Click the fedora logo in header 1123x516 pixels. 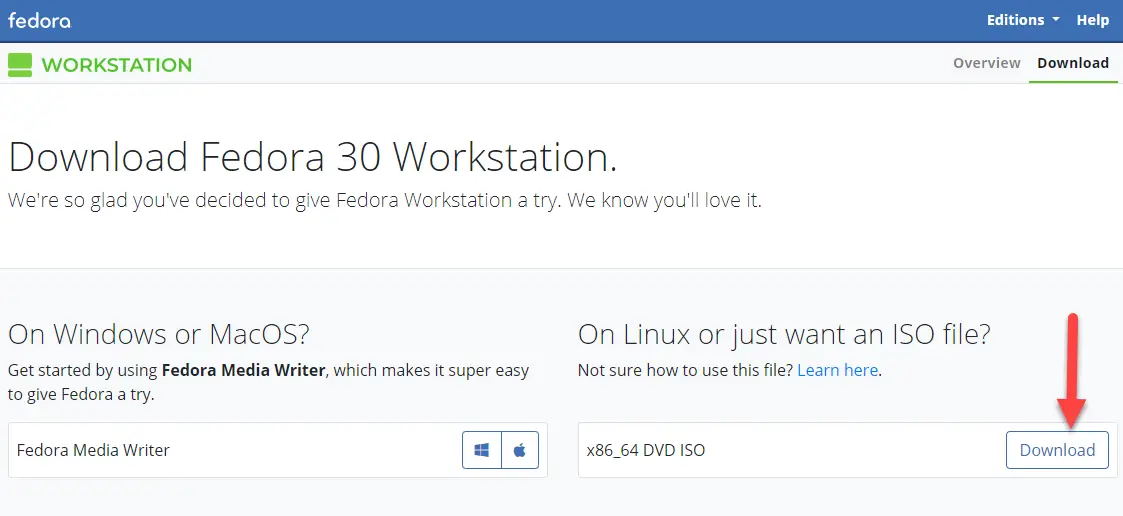tap(39, 20)
